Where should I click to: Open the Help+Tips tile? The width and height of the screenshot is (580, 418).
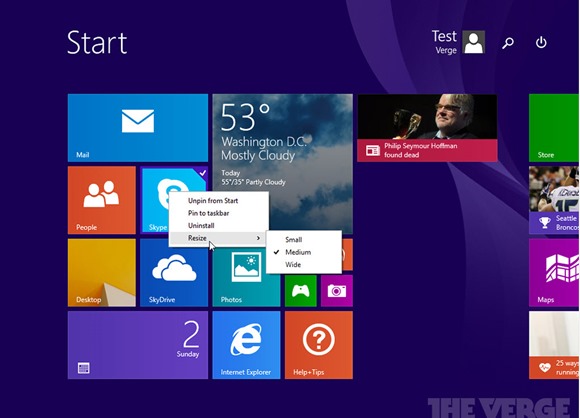point(318,345)
